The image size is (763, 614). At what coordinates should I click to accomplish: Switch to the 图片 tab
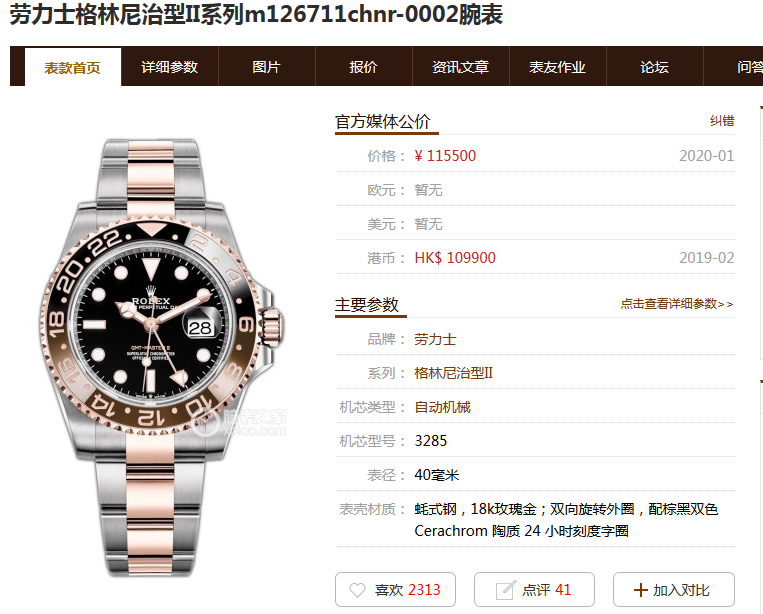tap(267, 67)
